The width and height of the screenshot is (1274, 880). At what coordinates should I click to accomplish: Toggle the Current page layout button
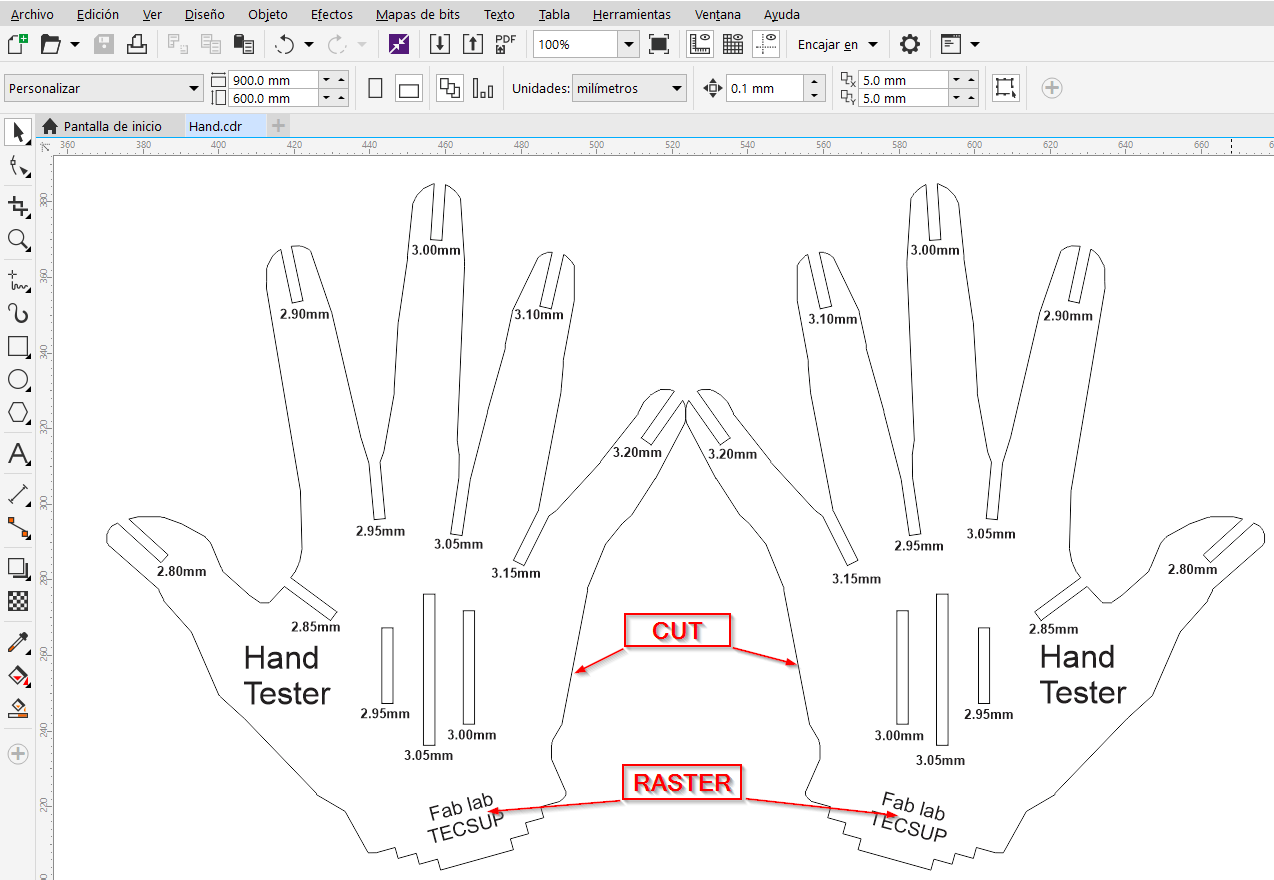click(483, 88)
